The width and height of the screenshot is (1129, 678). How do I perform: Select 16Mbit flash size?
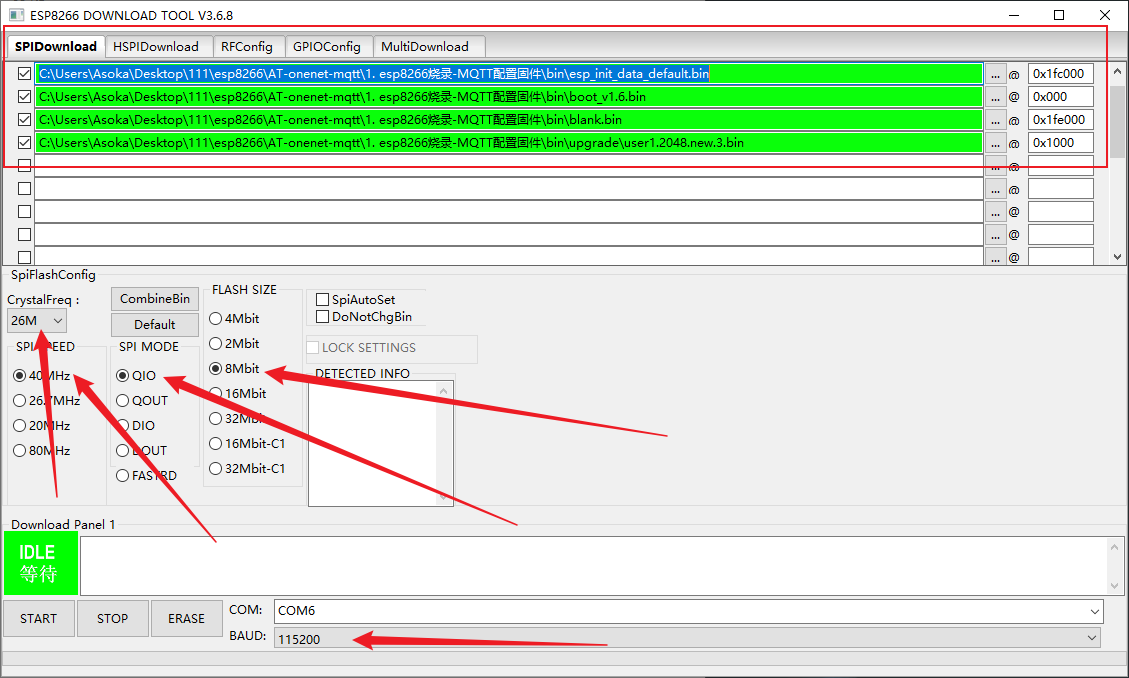click(x=238, y=394)
